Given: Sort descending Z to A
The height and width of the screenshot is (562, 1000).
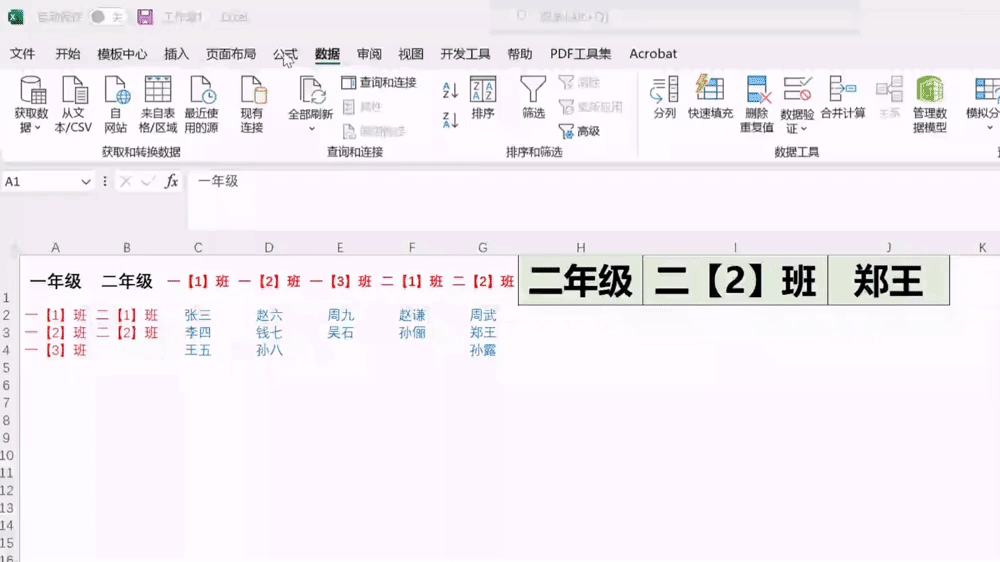Looking at the screenshot, I should point(450,119).
